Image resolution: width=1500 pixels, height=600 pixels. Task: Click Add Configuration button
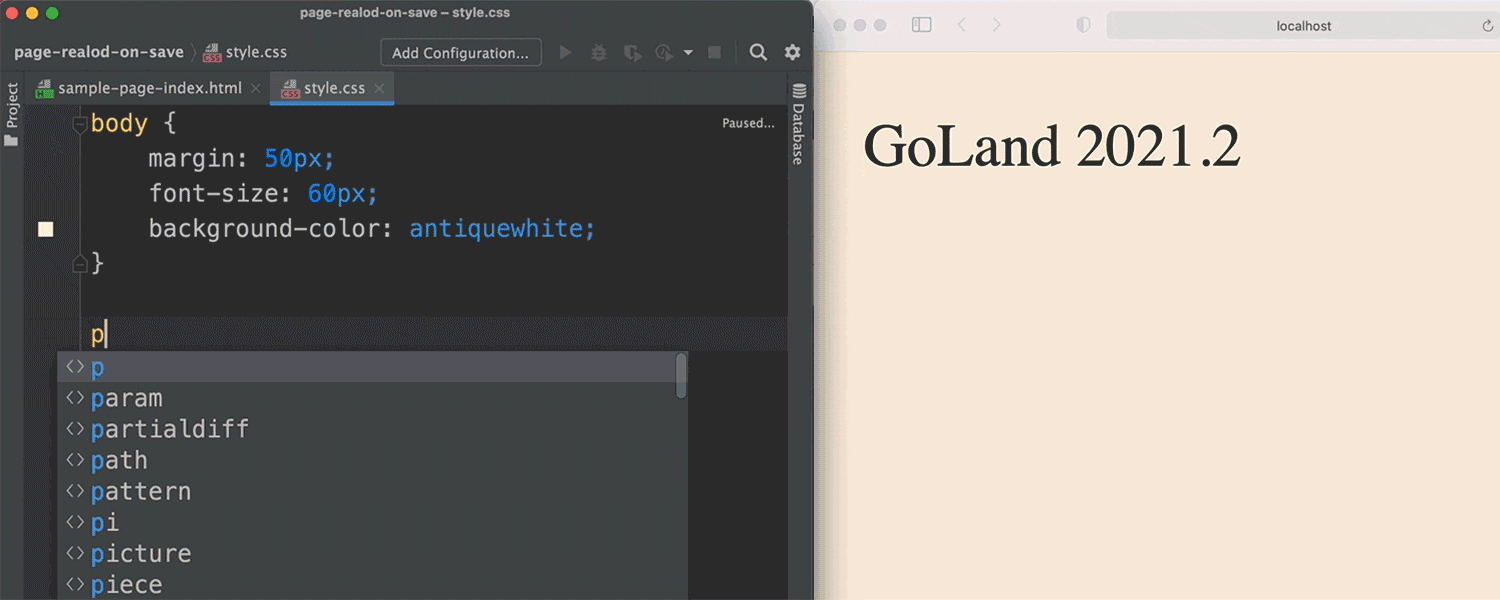pos(460,53)
